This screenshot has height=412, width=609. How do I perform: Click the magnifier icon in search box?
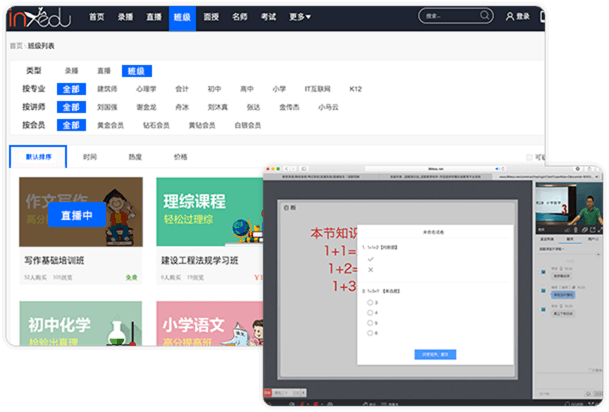click(484, 15)
